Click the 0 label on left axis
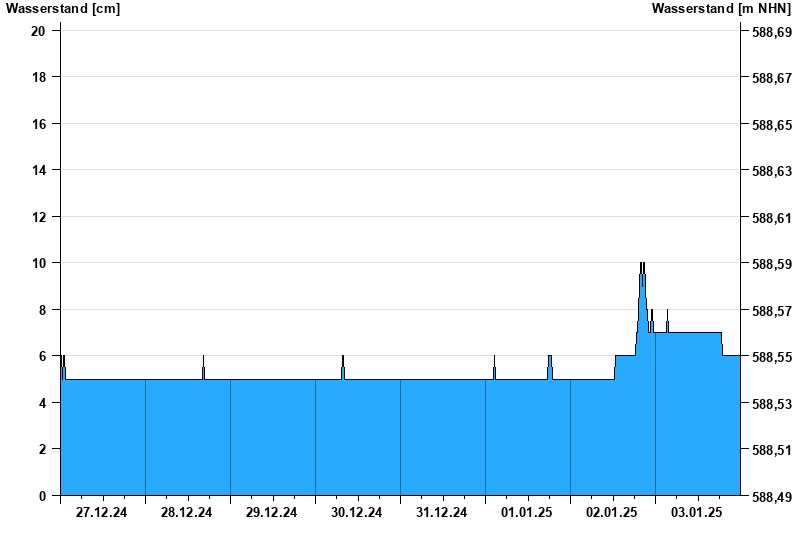 42,496
